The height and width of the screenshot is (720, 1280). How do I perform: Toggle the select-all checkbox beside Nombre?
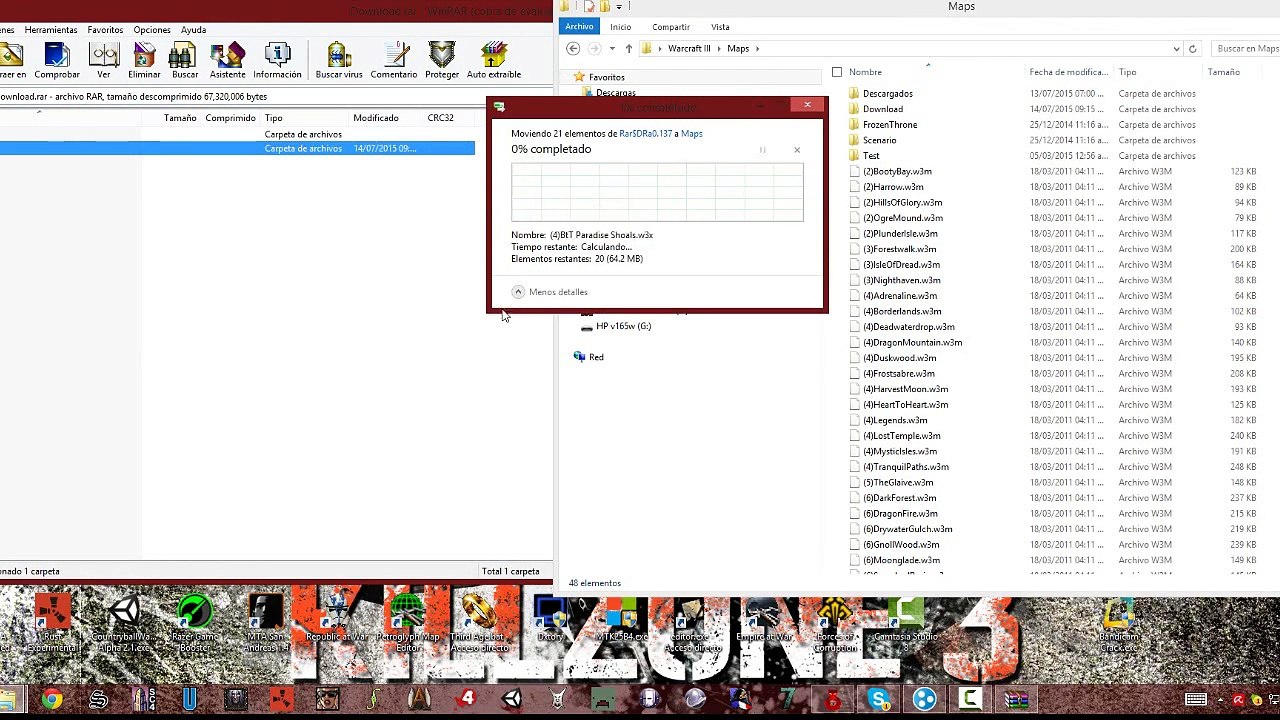pyautogui.click(x=837, y=72)
